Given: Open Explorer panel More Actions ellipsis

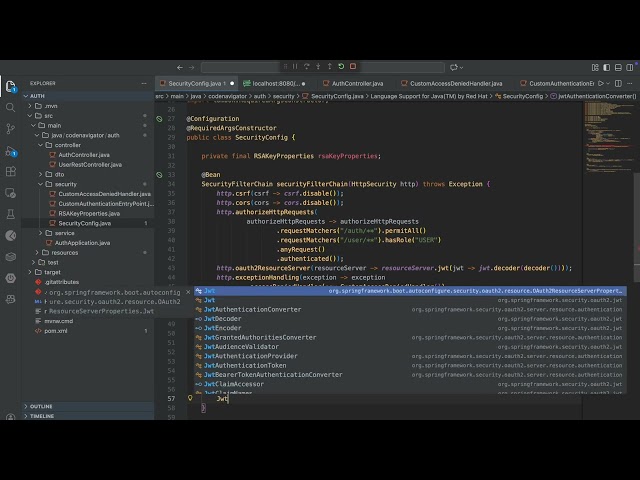Looking at the screenshot, I should [x=144, y=83].
